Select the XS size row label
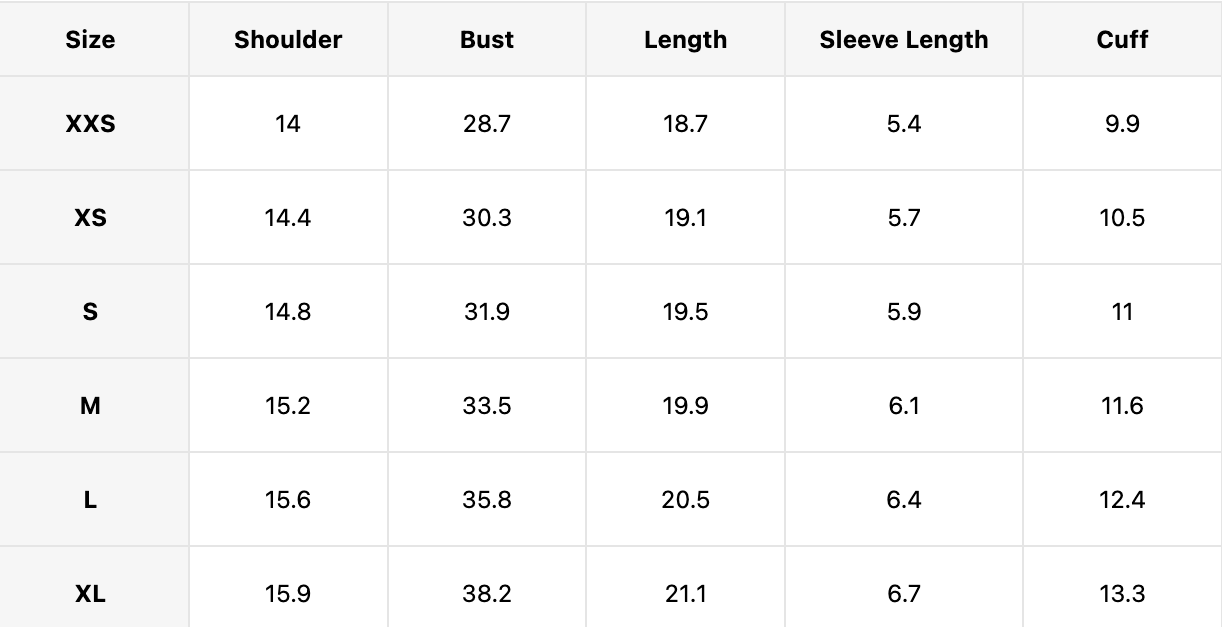The height and width of the screenshot is (627, 1222). [90, 218]
